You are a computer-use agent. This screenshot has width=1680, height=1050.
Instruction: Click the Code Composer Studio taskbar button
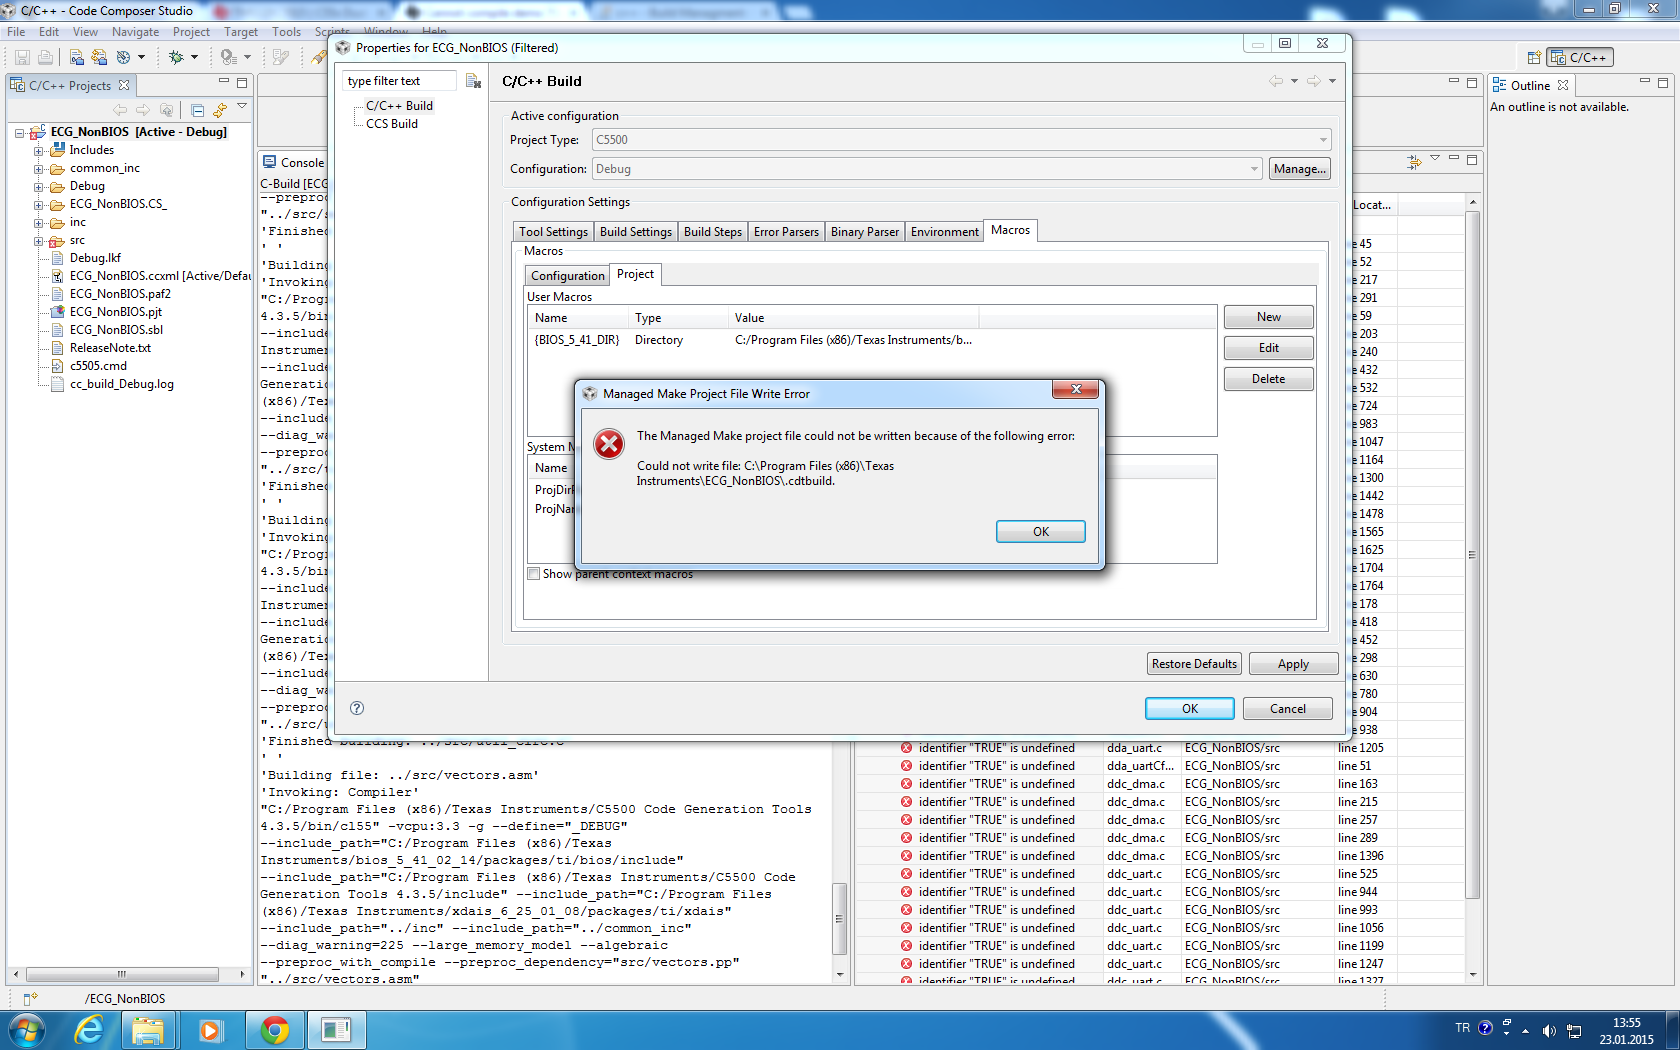pos(335,1029)
